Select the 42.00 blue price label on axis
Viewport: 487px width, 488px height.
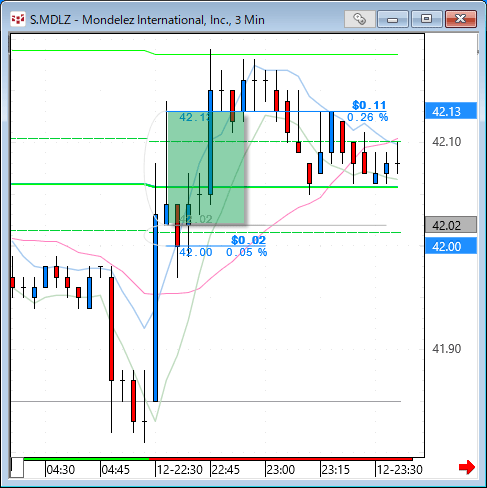[x=451, y=246]
